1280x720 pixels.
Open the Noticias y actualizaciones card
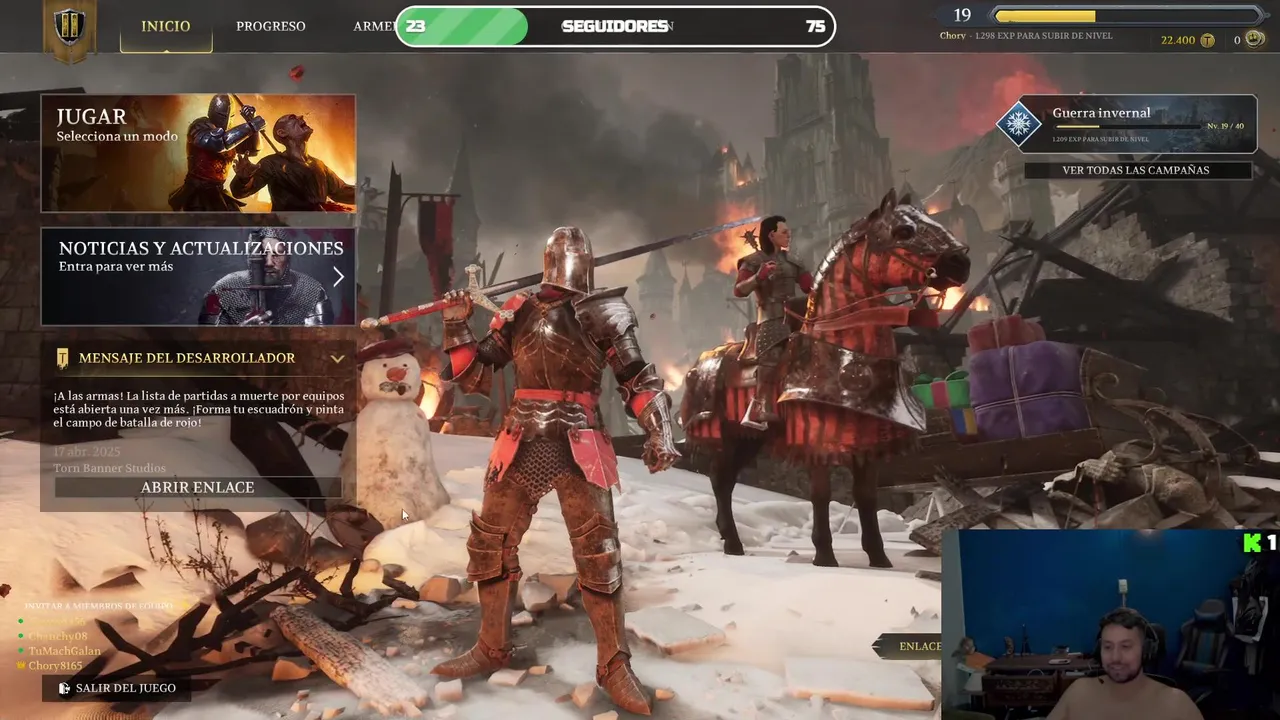tap(198, 277)
